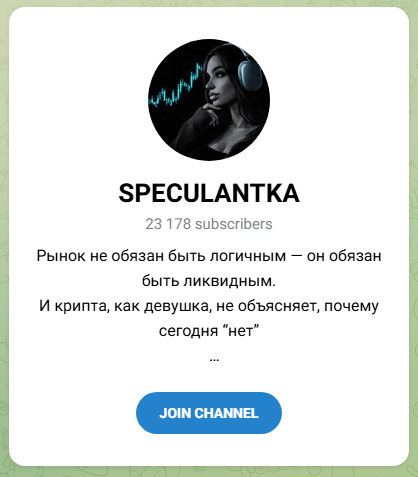Open the SPECULANTKA channel avatar
The width and height of the screenshot is (418, 477).
click(x=209, y=100)
